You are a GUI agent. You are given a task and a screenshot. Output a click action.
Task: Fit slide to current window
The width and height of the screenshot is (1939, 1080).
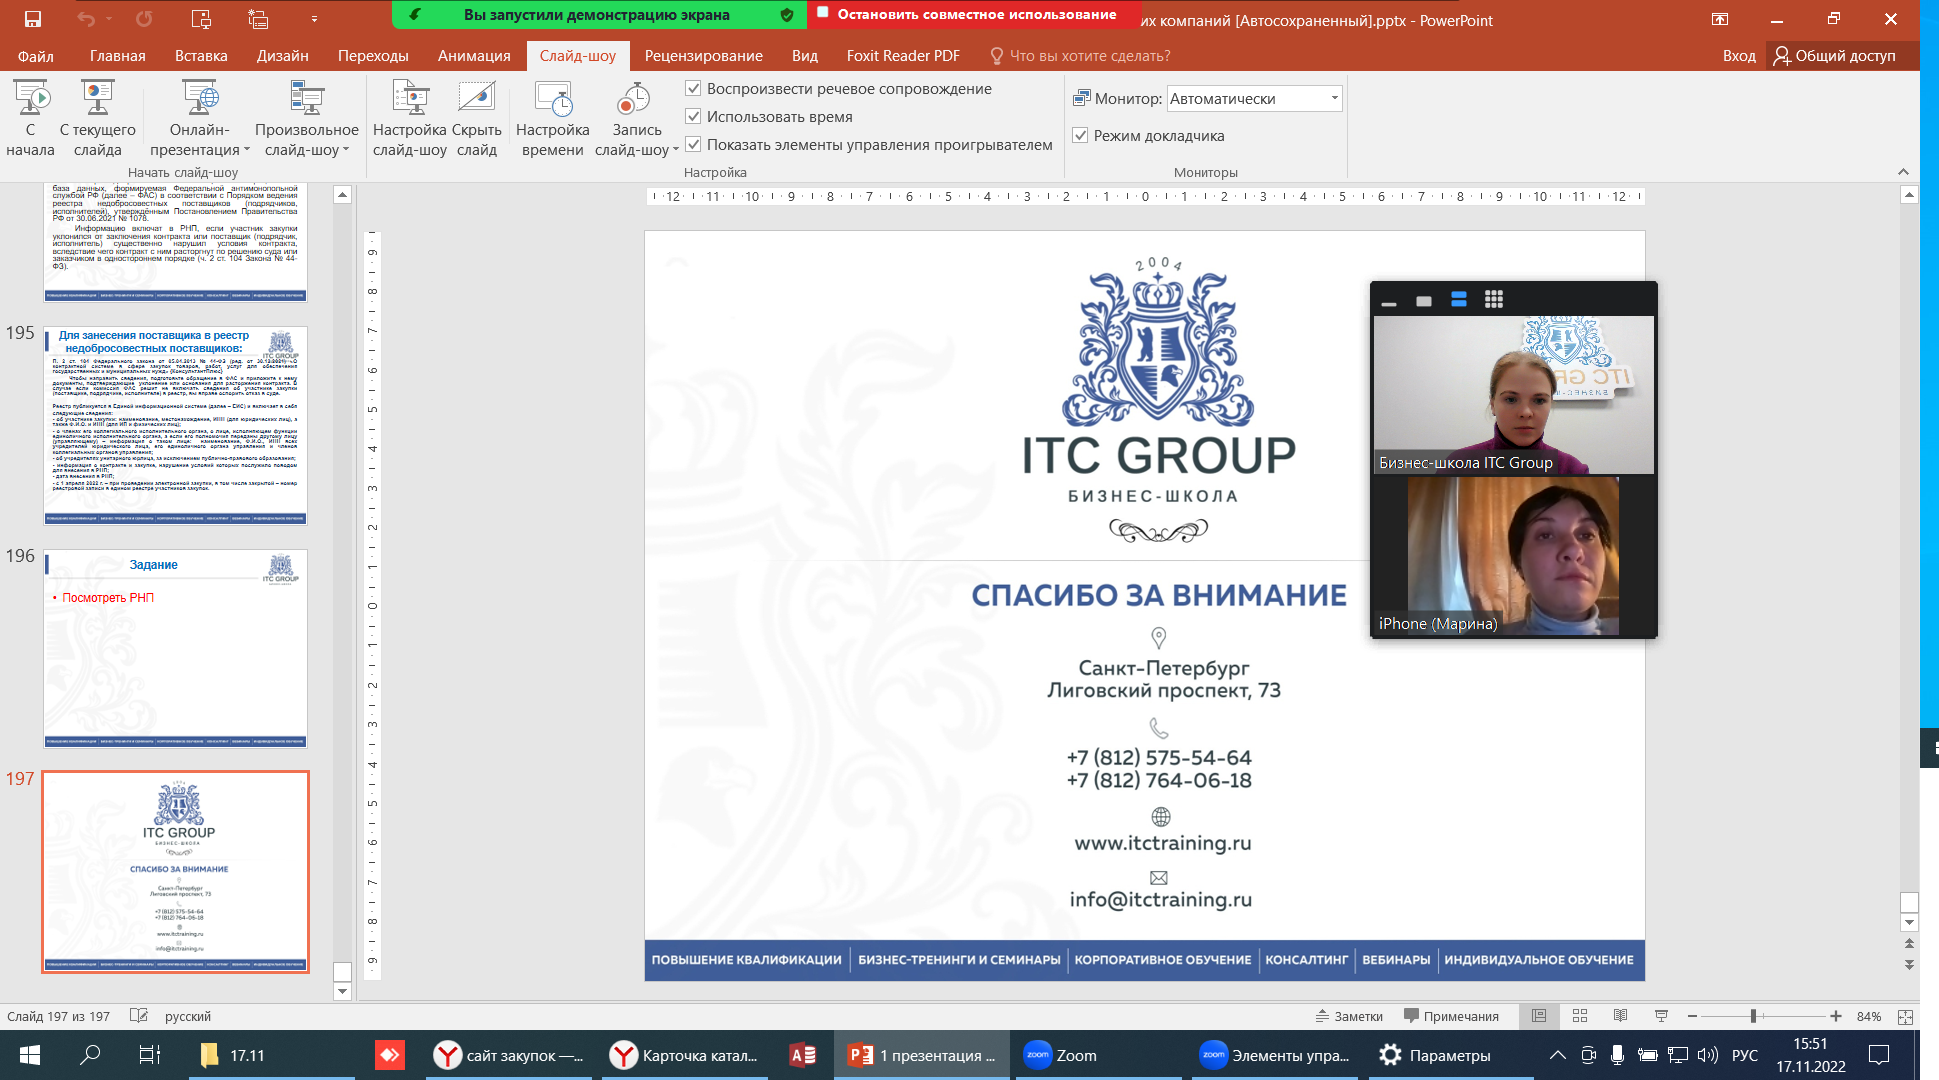pyautogui.click(x=1905, y=1016)
